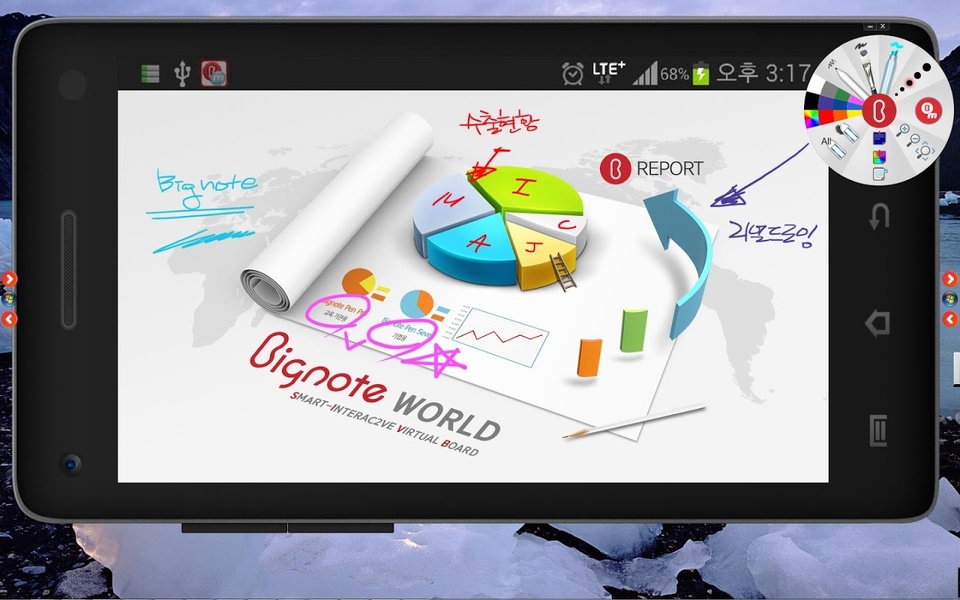Click the left-edge red left-arrow button
Image resolution: width=960 pixels, height=600 pixels.
pyautogui.click(x=9, y=319)
